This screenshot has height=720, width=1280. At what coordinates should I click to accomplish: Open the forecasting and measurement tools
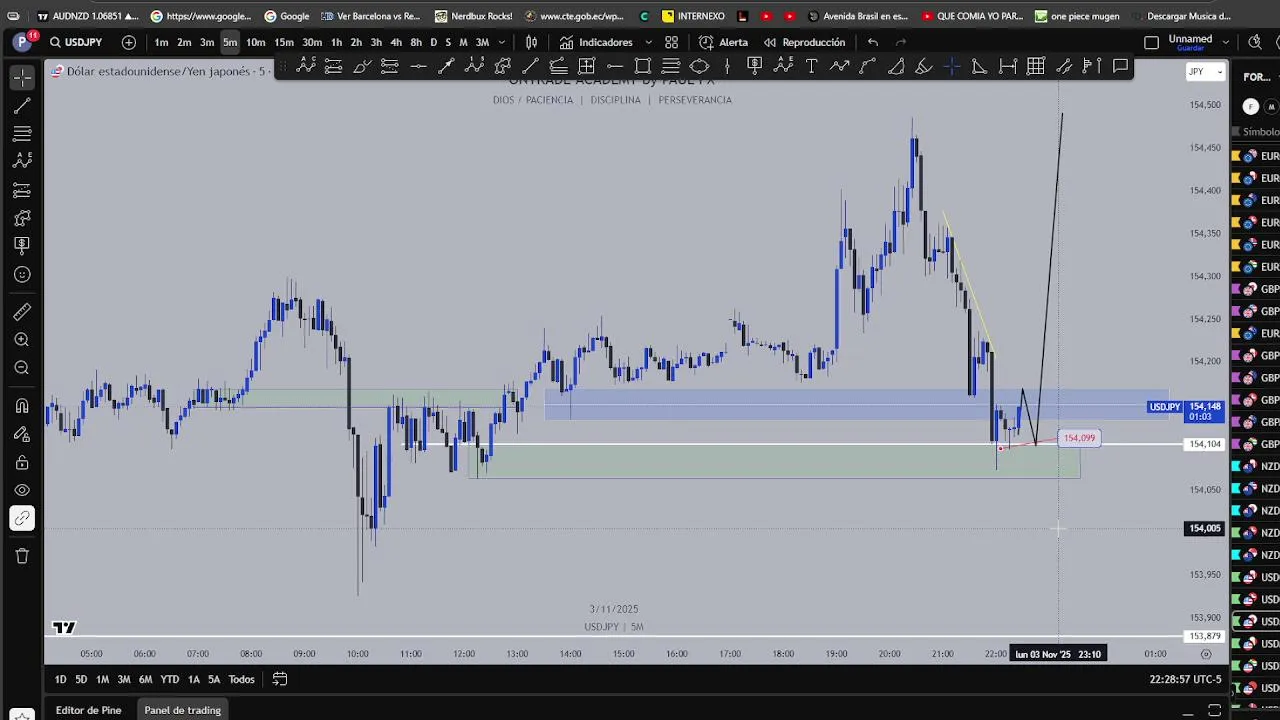click(x=22, y=189)
